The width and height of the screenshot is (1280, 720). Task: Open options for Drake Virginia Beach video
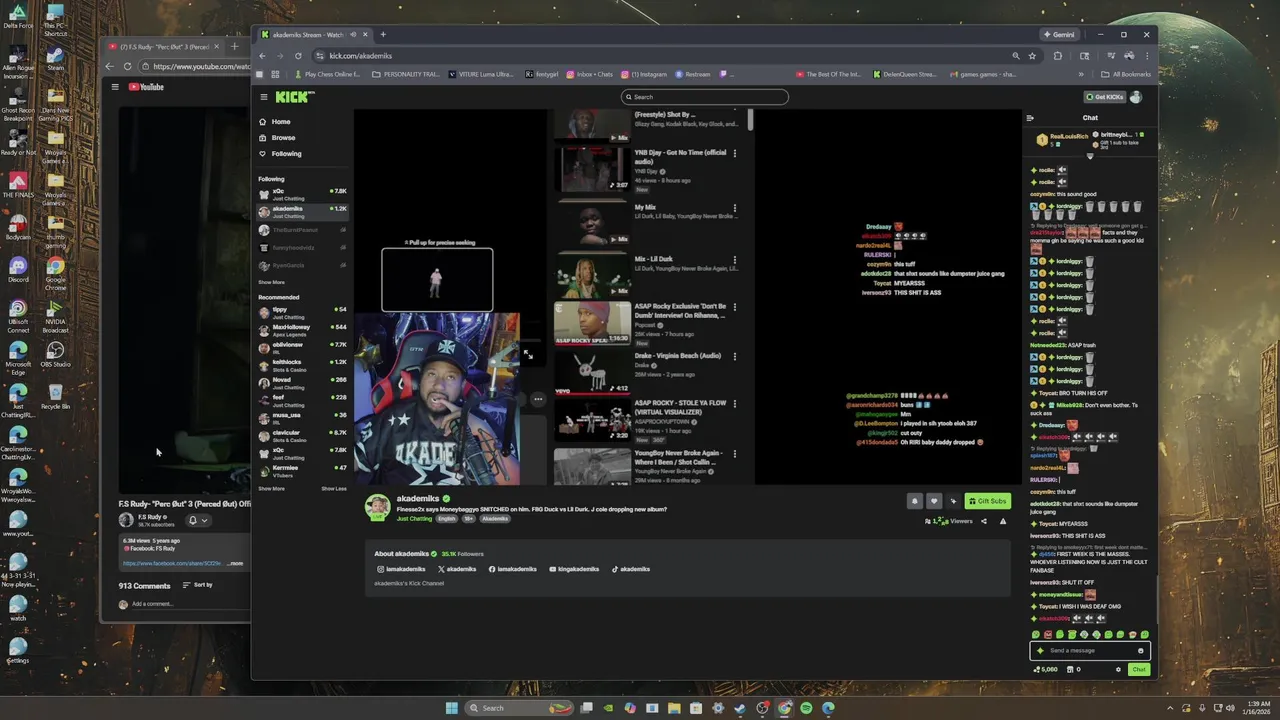tap(735, 356)
